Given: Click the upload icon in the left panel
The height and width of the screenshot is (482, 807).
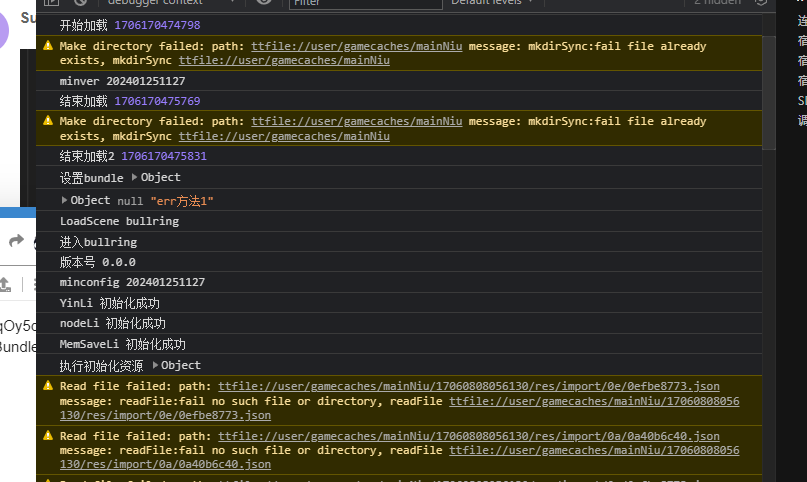Looking at the screenshot, I should point(4,283).
